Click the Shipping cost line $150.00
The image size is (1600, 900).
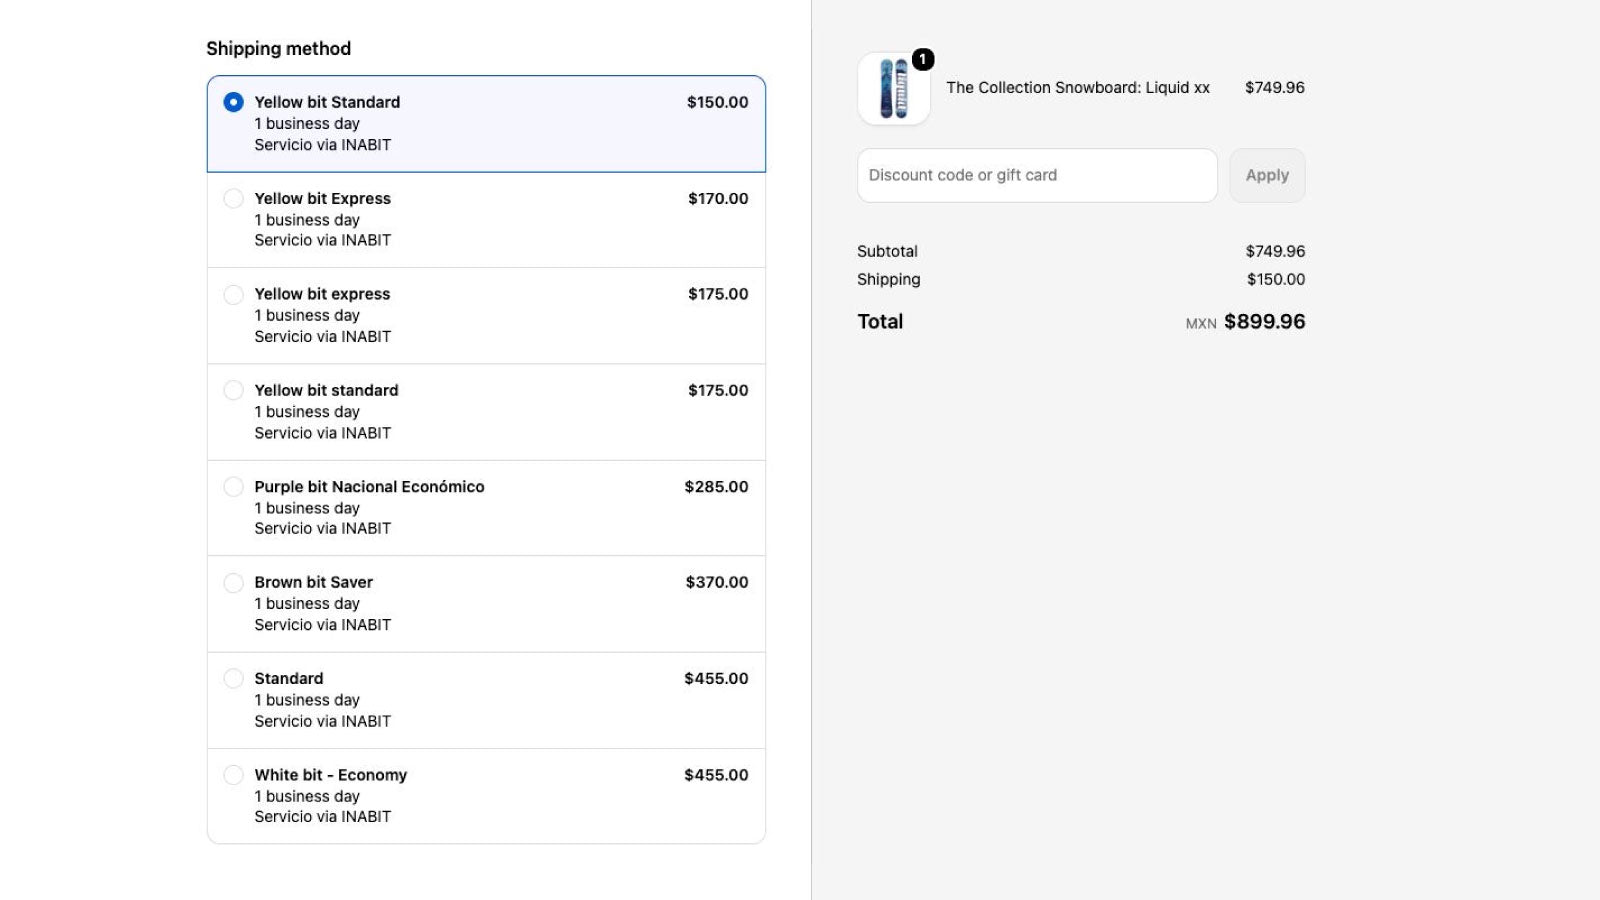tap(1275, 279)
